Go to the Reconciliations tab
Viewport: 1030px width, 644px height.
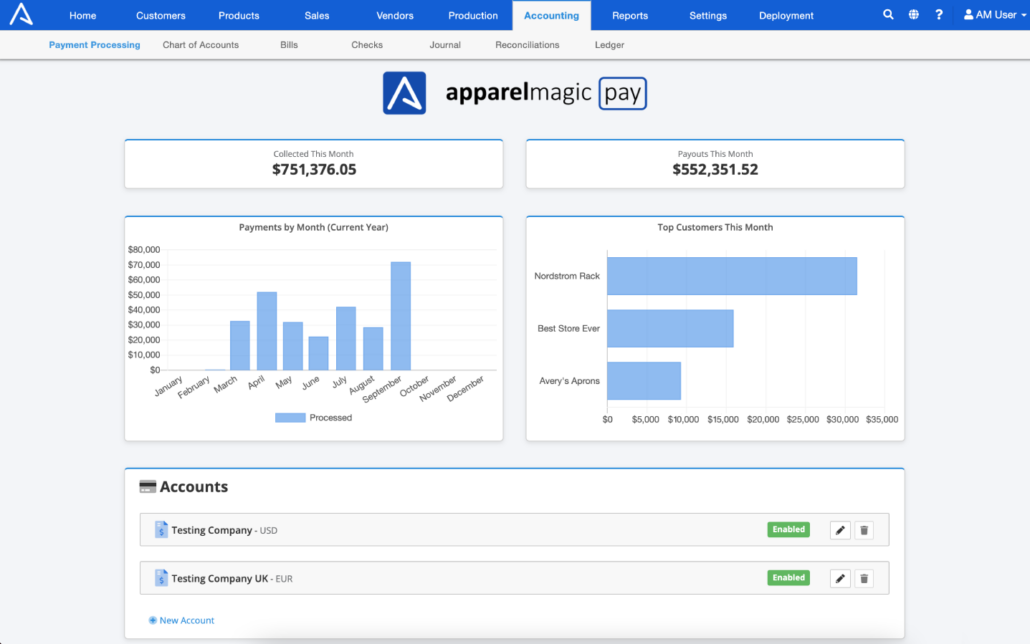point(527,45)
